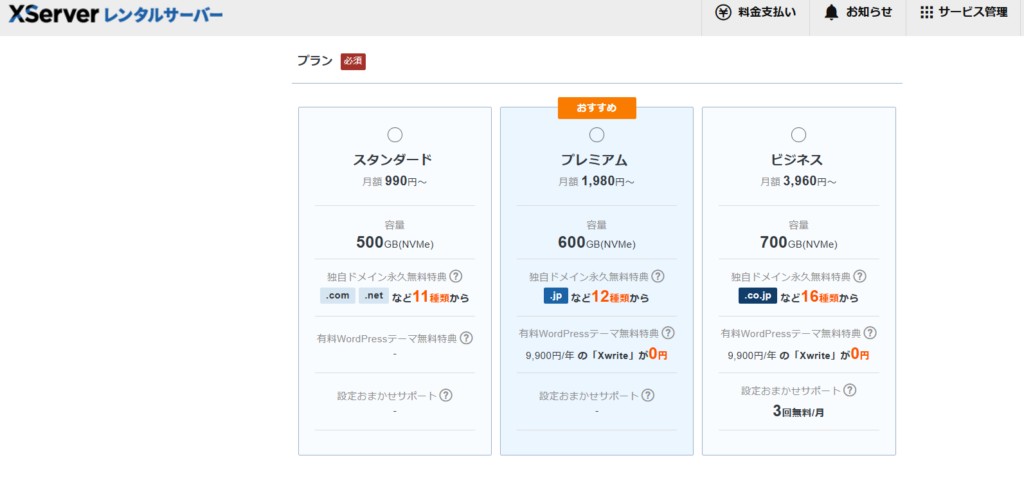
Task: Click the bell notification icon
Action: point(831,13)
